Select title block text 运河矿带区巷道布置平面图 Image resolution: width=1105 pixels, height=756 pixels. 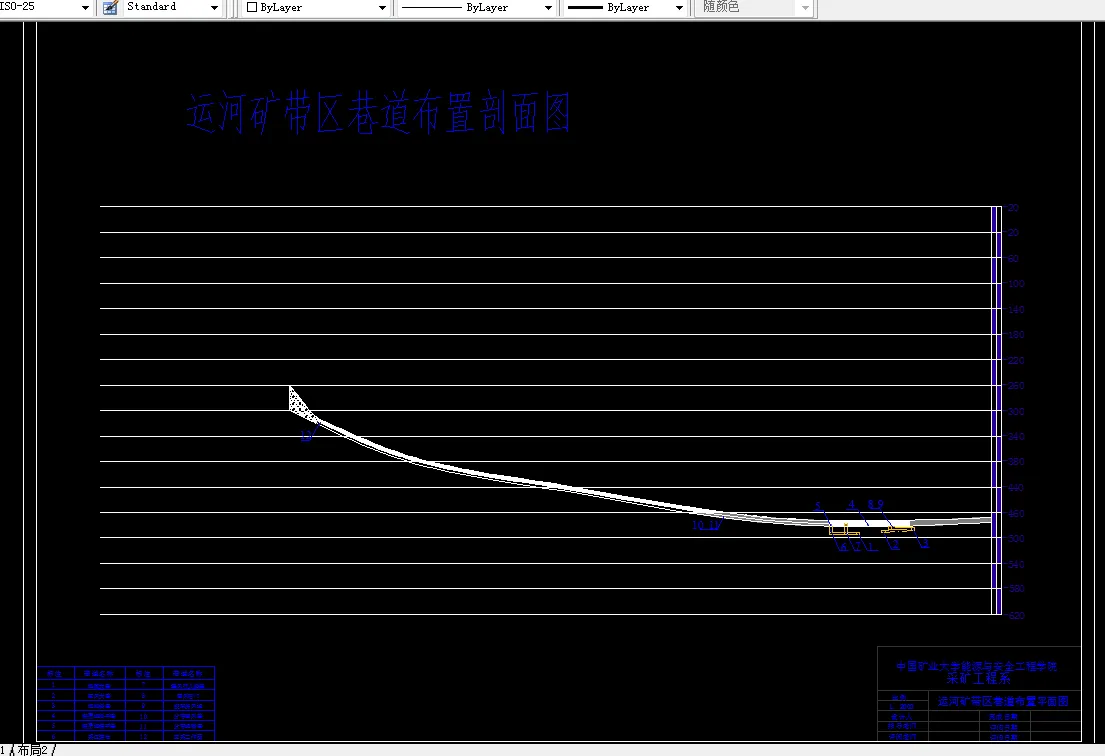coord(1003,701)
